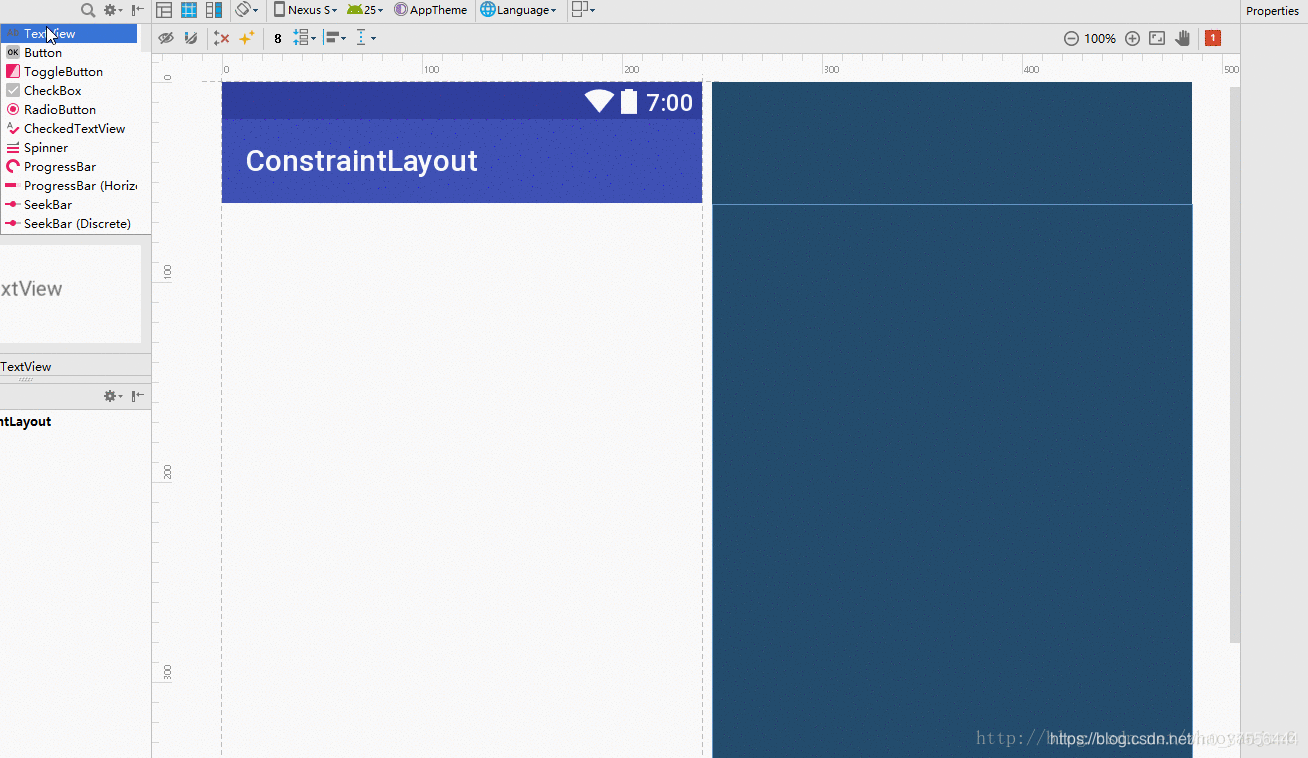
Task: Select RadioButton in the palette
Action: (68, 110)
